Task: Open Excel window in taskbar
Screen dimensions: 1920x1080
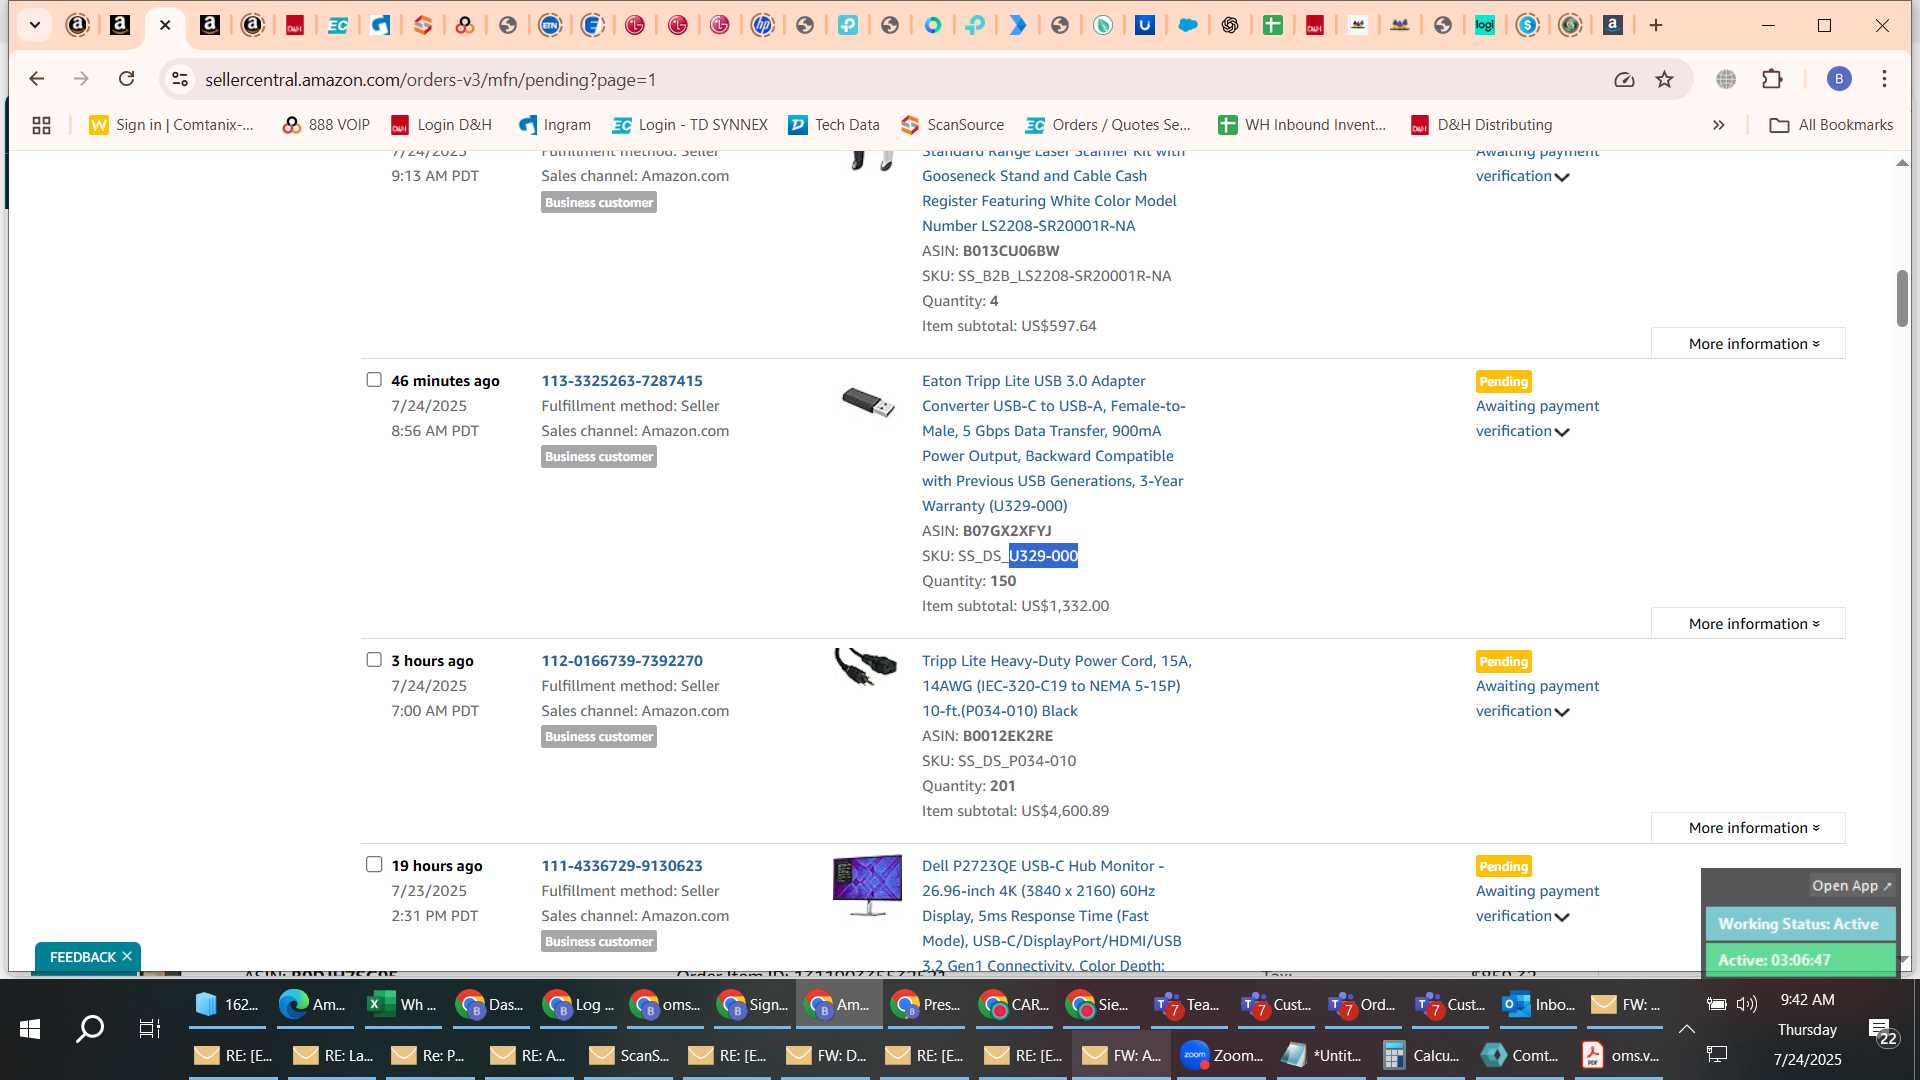Action: (x=403, y=1004)
